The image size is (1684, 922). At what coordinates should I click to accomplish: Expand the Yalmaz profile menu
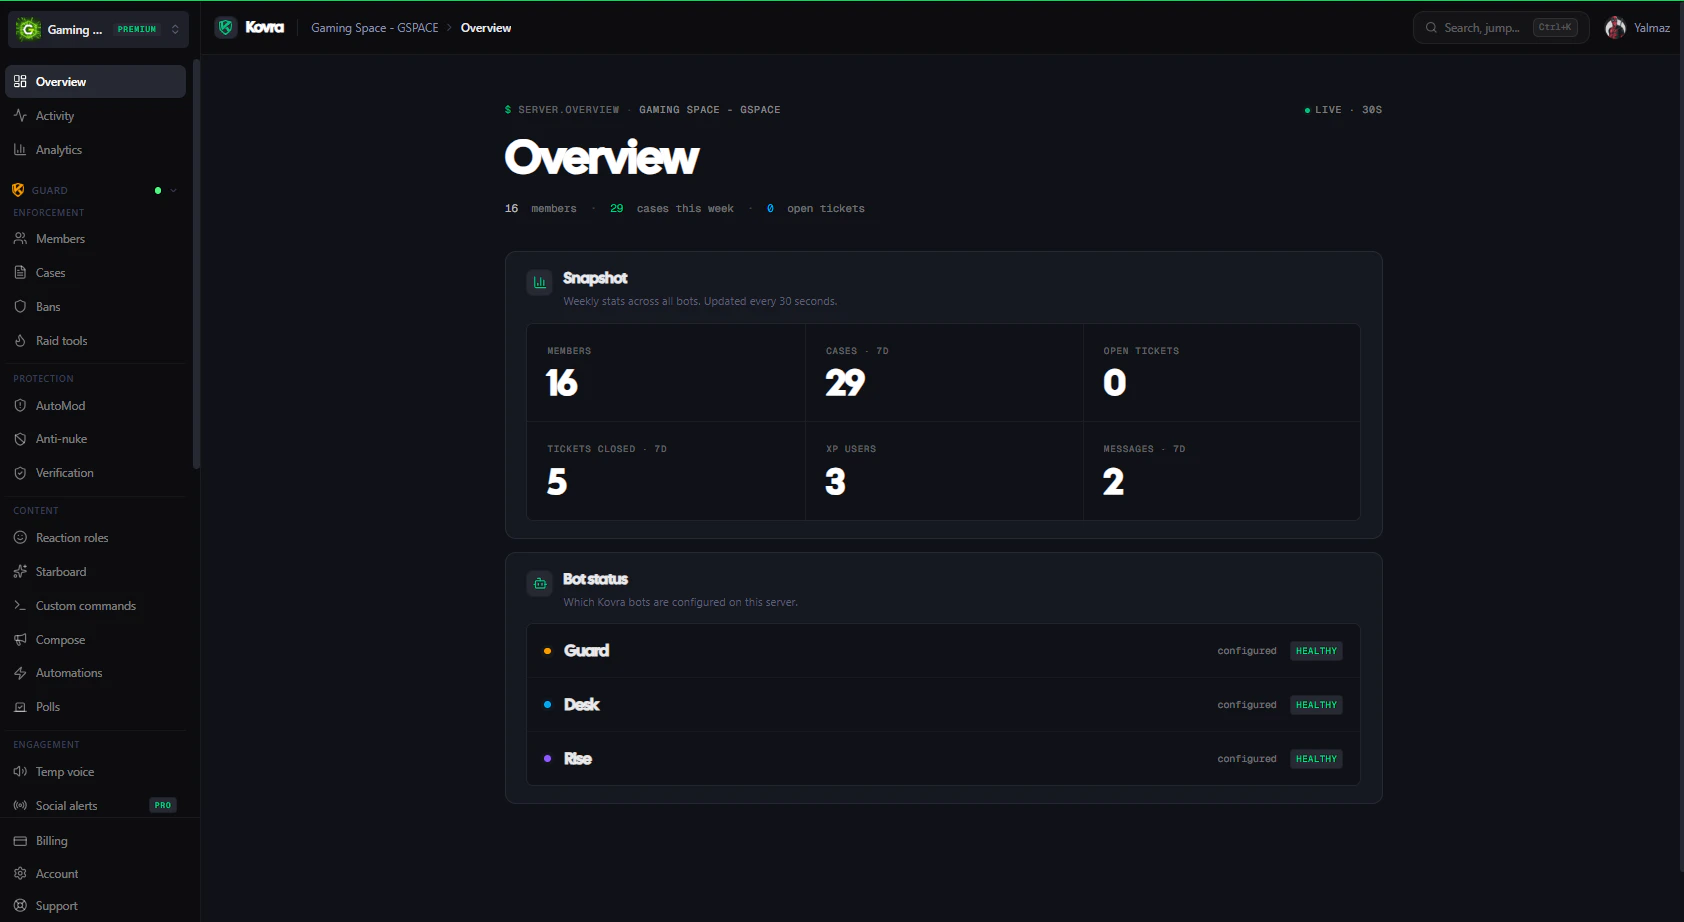1637,27
